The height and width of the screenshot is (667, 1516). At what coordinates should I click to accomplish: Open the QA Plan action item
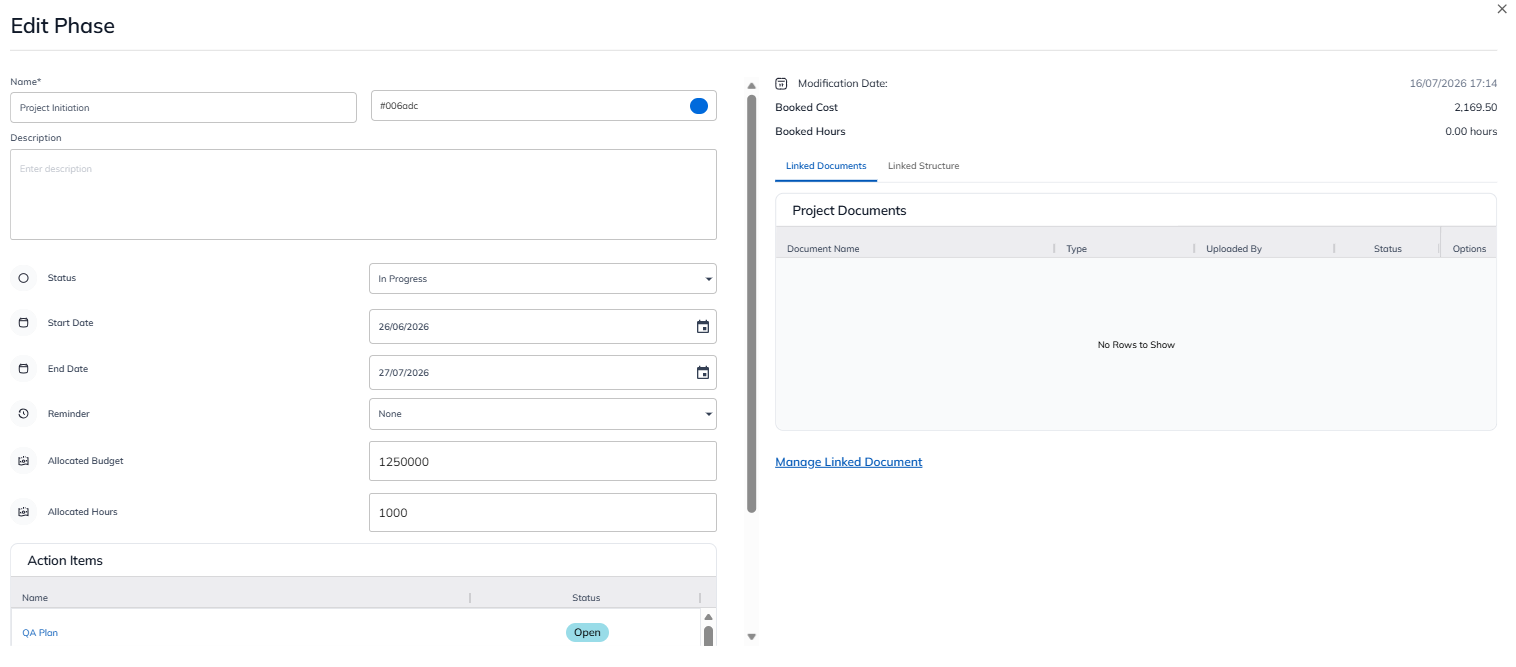40,633
